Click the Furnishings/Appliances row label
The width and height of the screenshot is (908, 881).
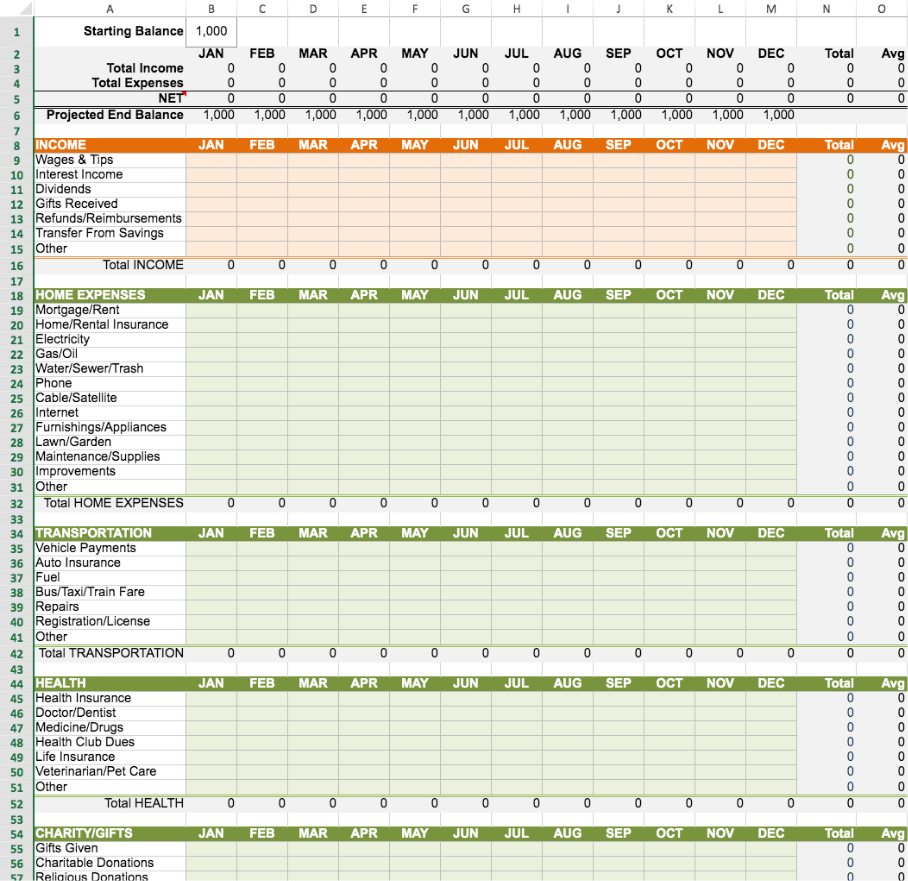click(101, 427)
